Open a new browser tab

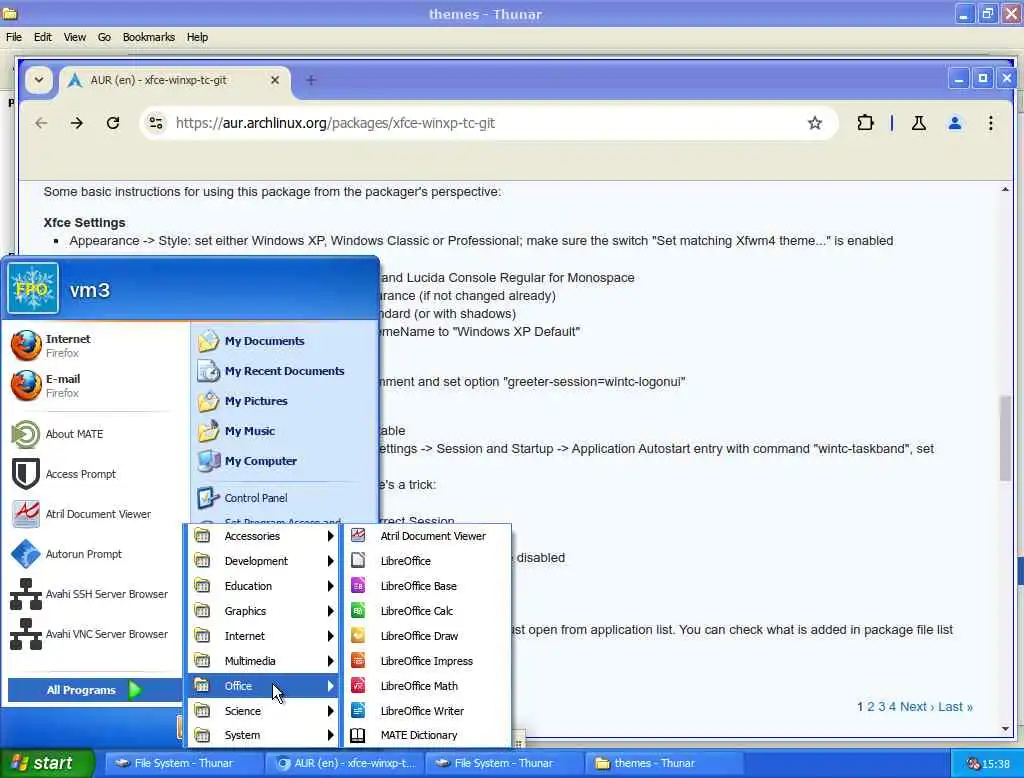311,80
